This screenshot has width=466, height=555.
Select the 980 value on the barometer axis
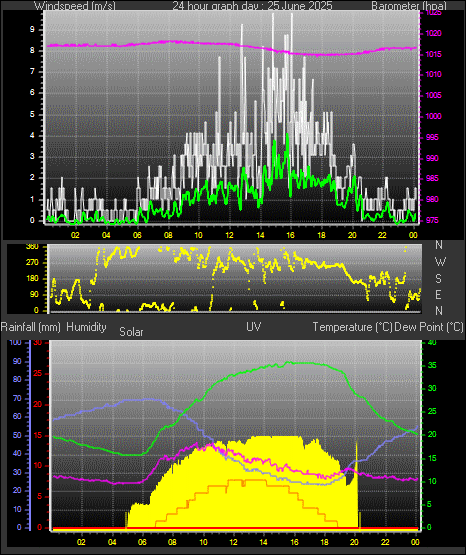(432, 199)
